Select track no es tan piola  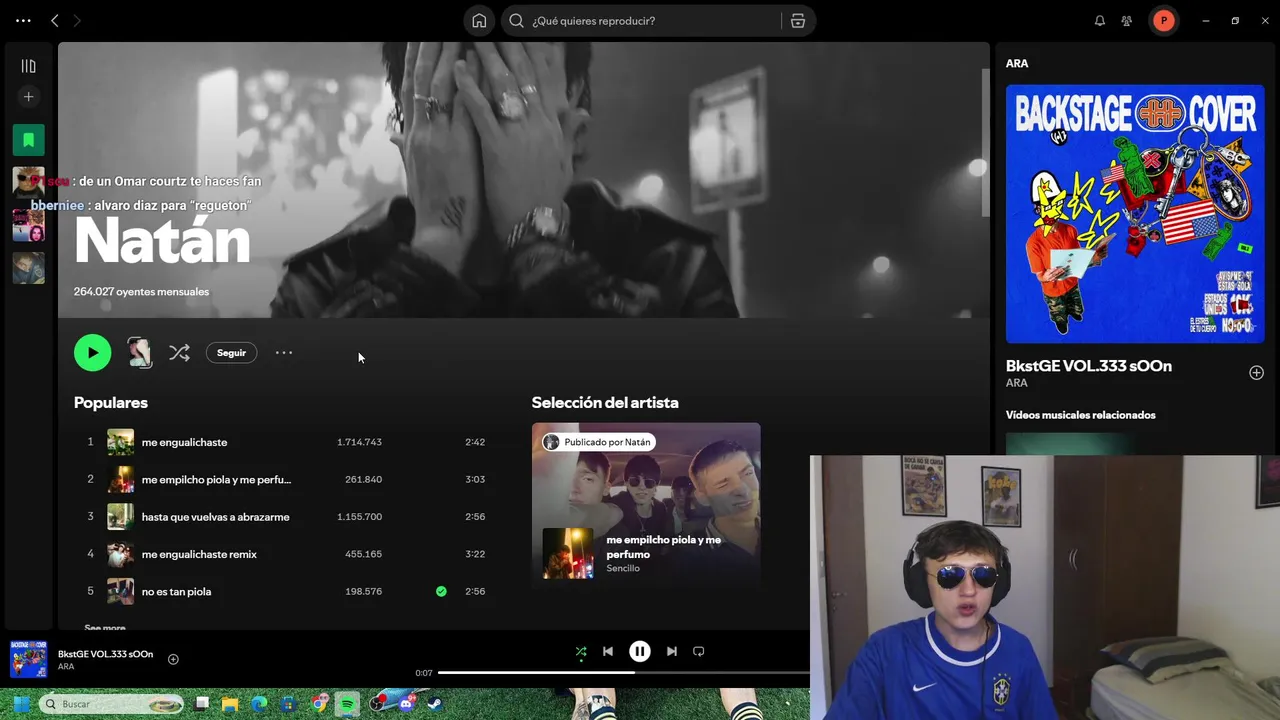(176, 591)
